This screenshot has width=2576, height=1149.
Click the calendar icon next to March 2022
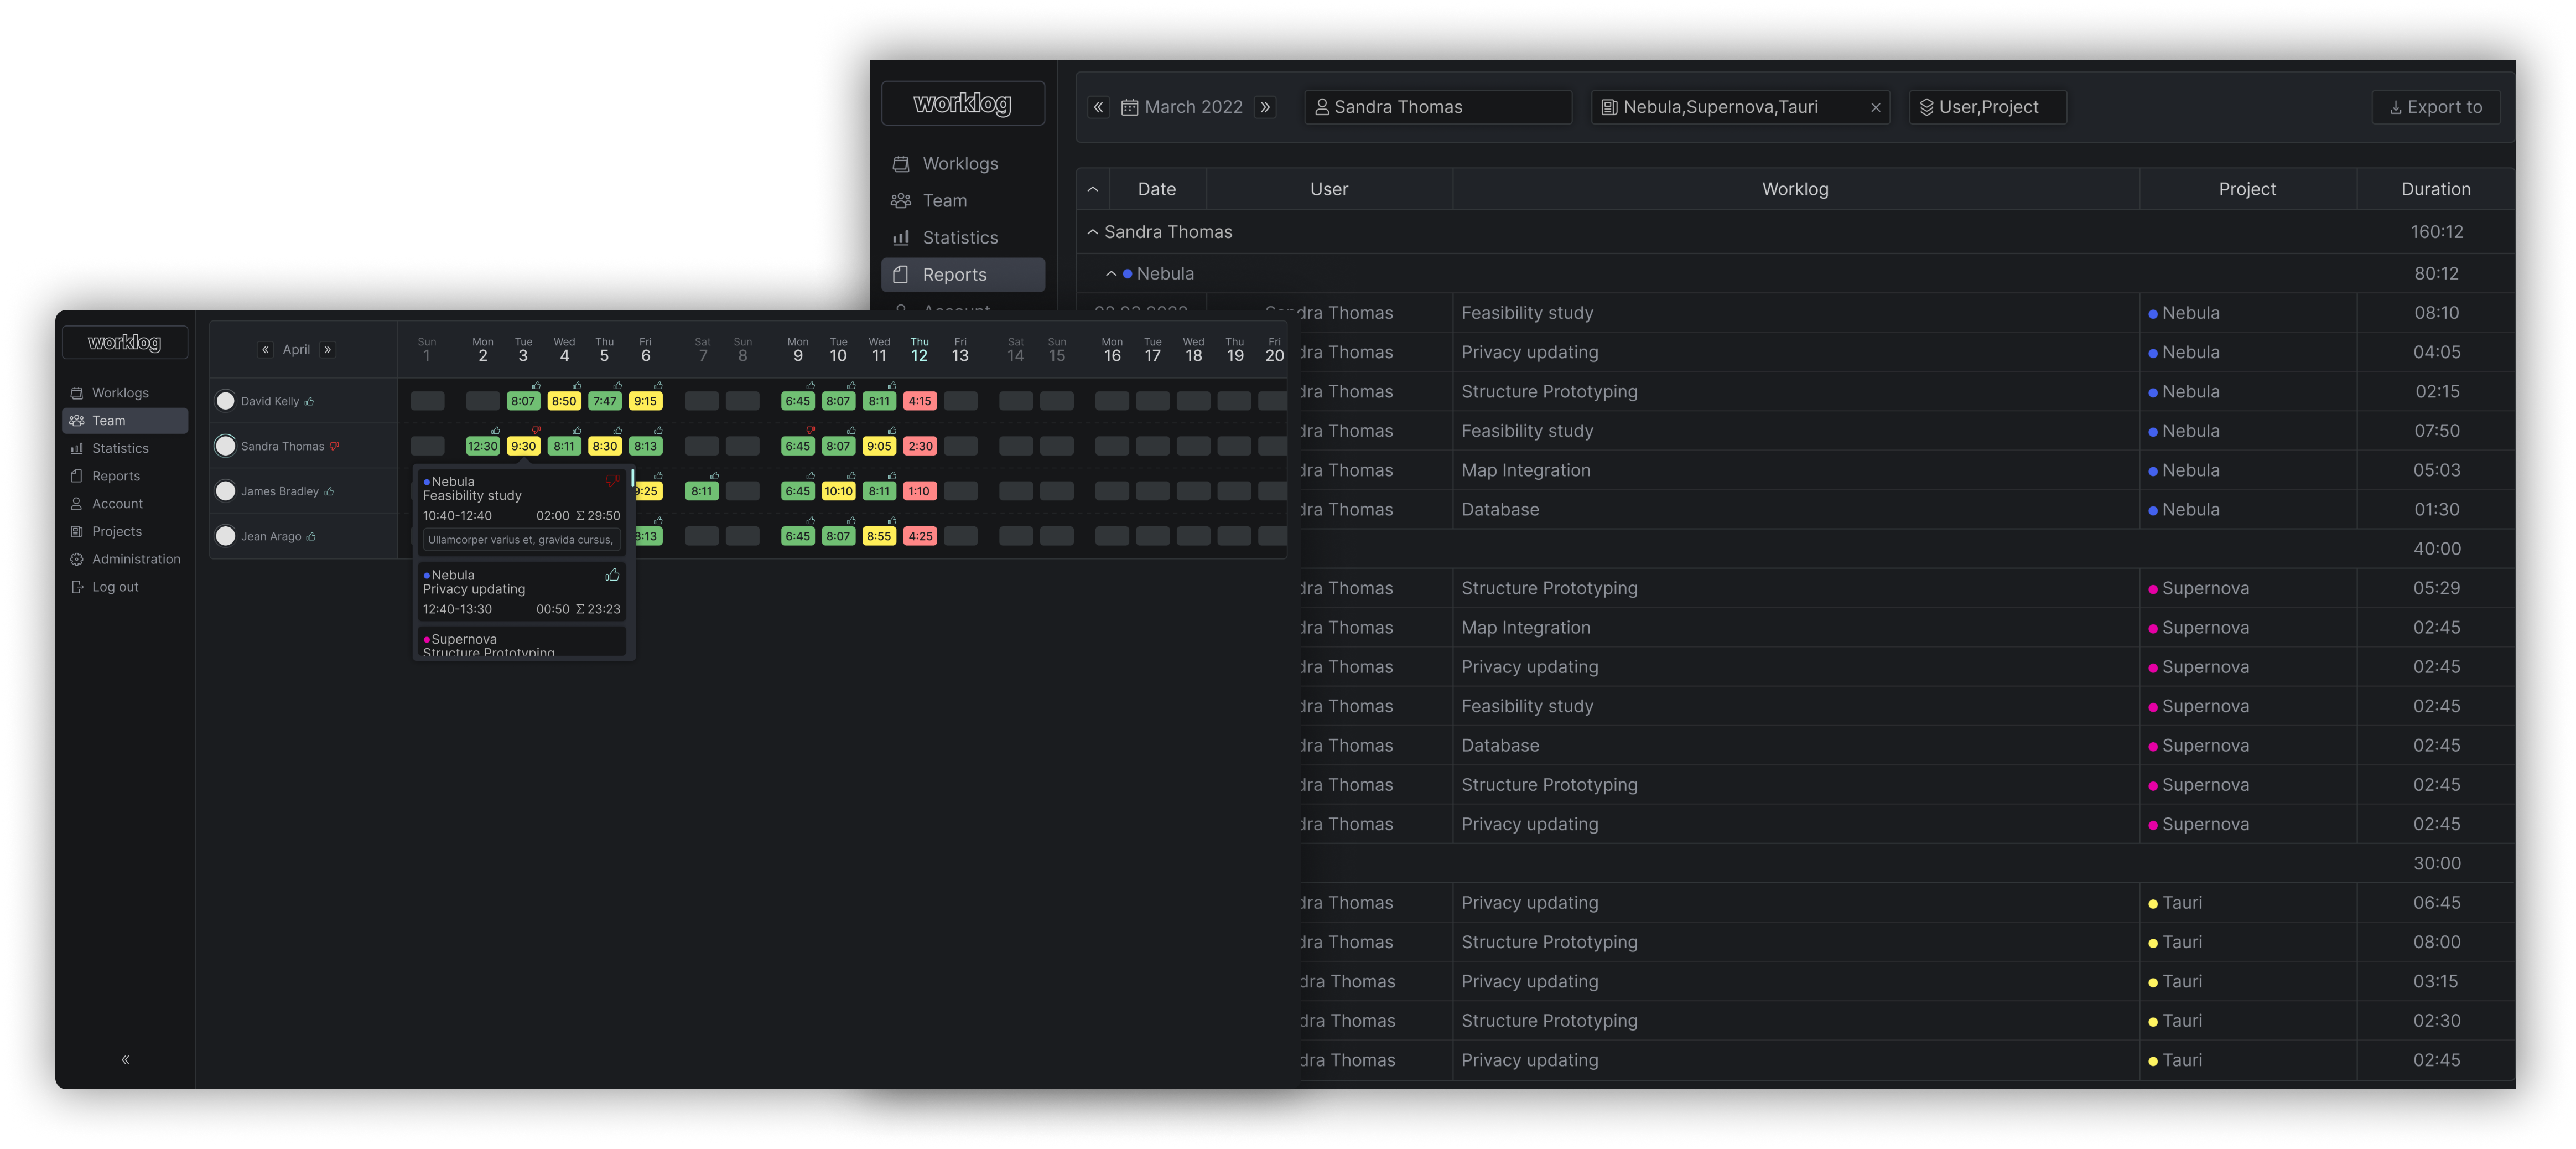[1130, 107]
